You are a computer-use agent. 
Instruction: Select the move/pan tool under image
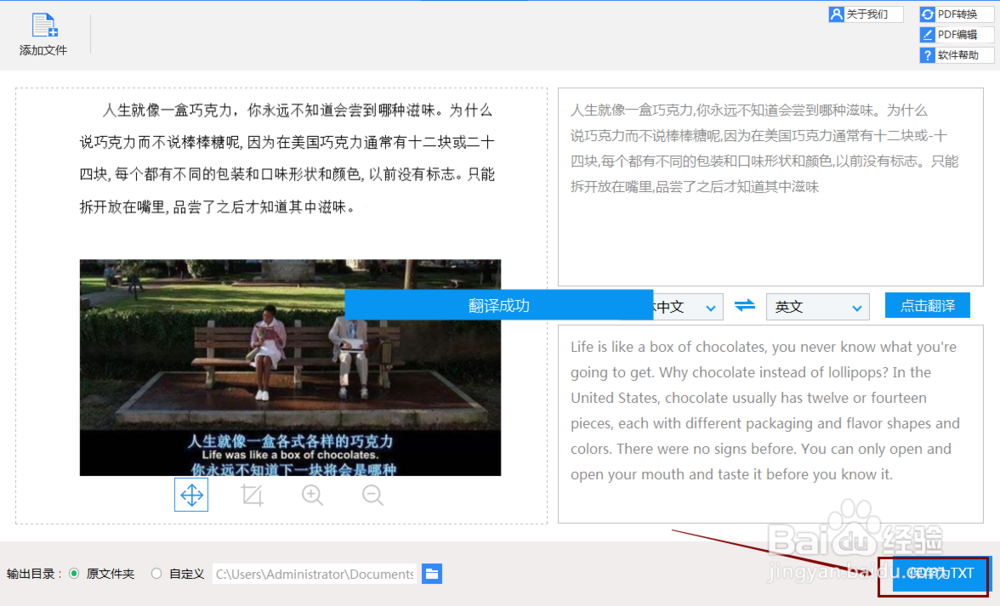tap(191, 495)
